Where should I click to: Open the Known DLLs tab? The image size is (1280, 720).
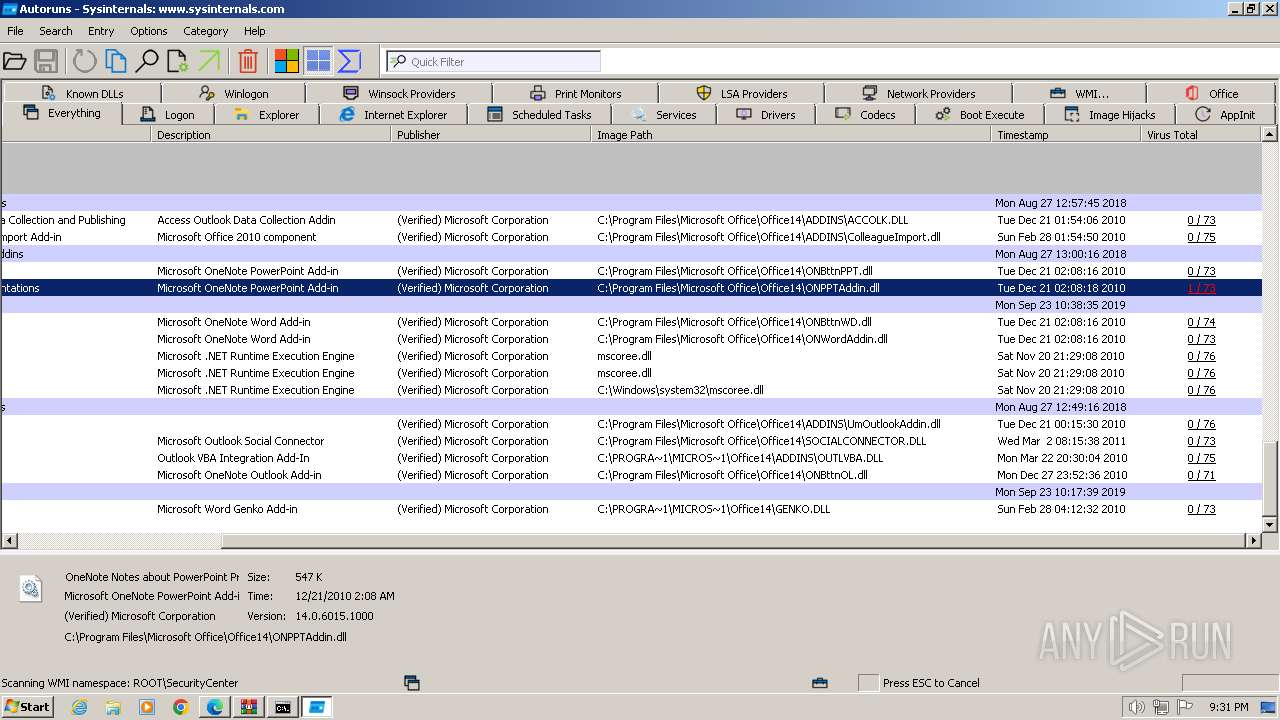pos(82,93)
